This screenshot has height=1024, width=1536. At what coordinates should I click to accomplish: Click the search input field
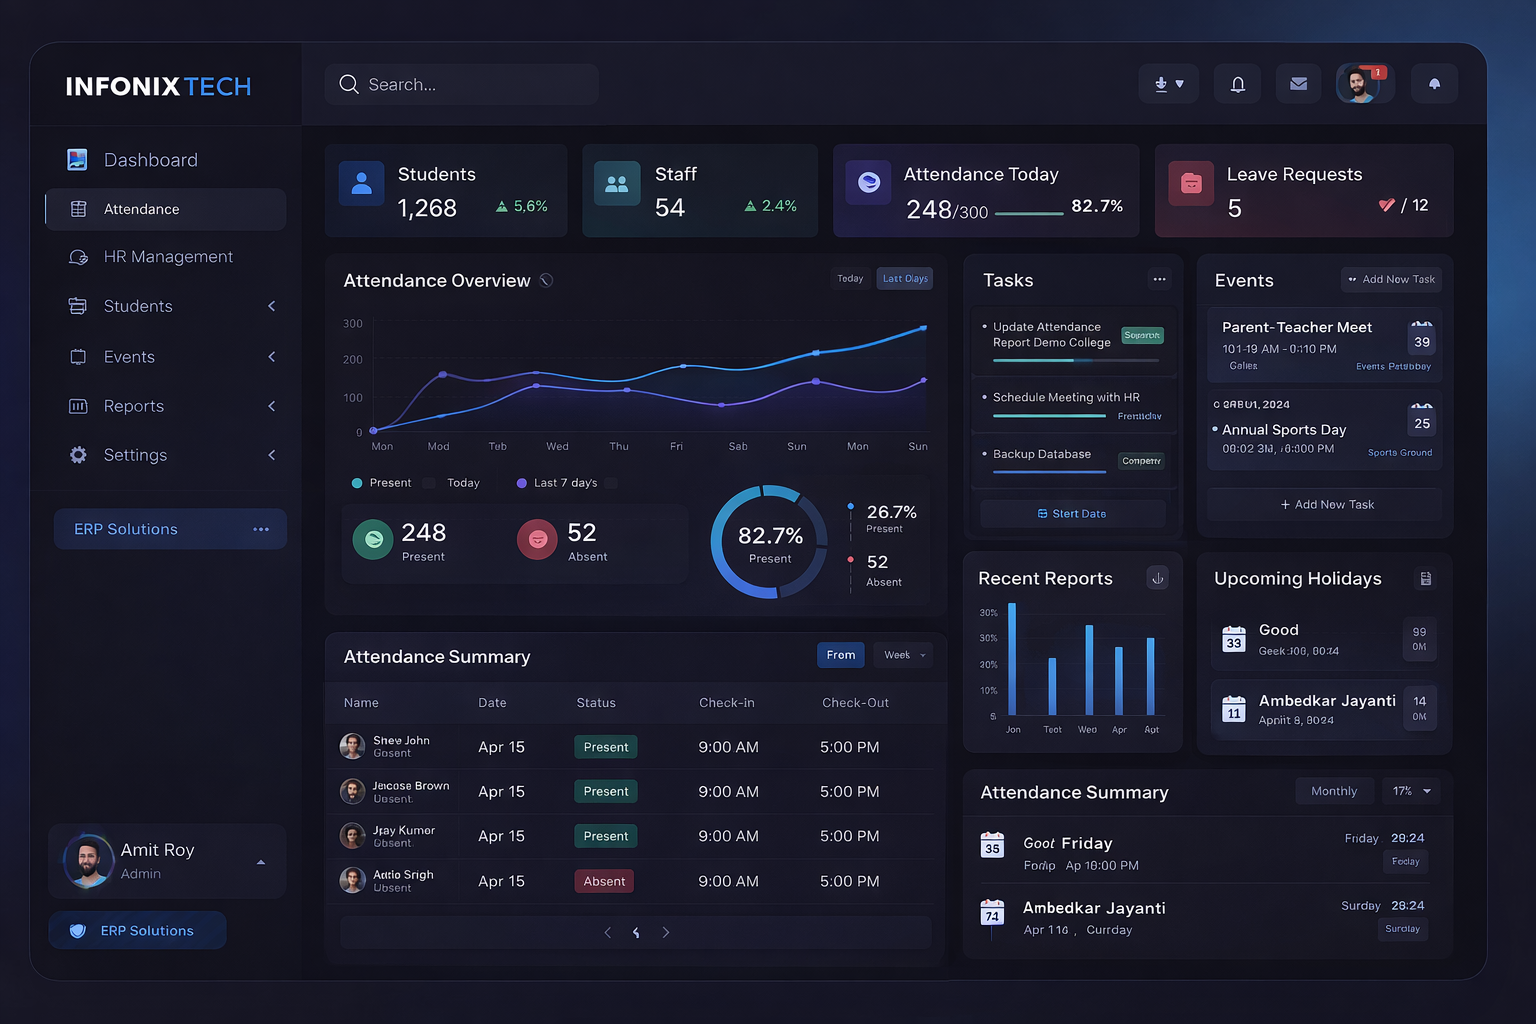462,84
